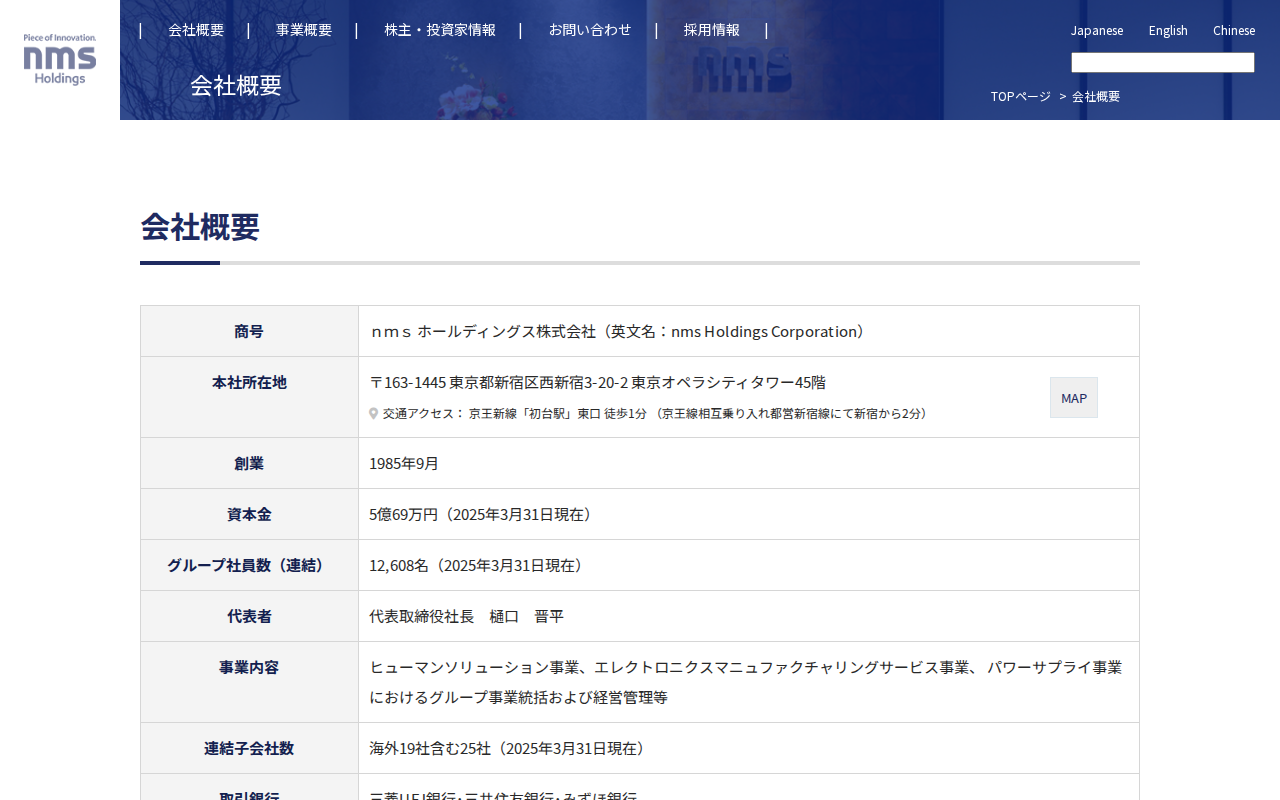The image size is (1280, 800).
Task: Select the 代表者 row header
Action: 249,616
